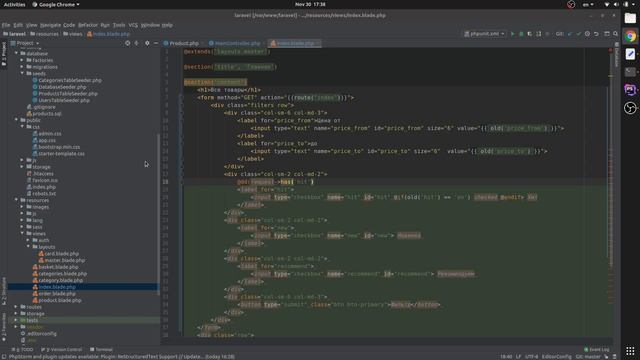Open the clock and date in the top bar
Screen dimensions: 640x360
click(310, 4)
